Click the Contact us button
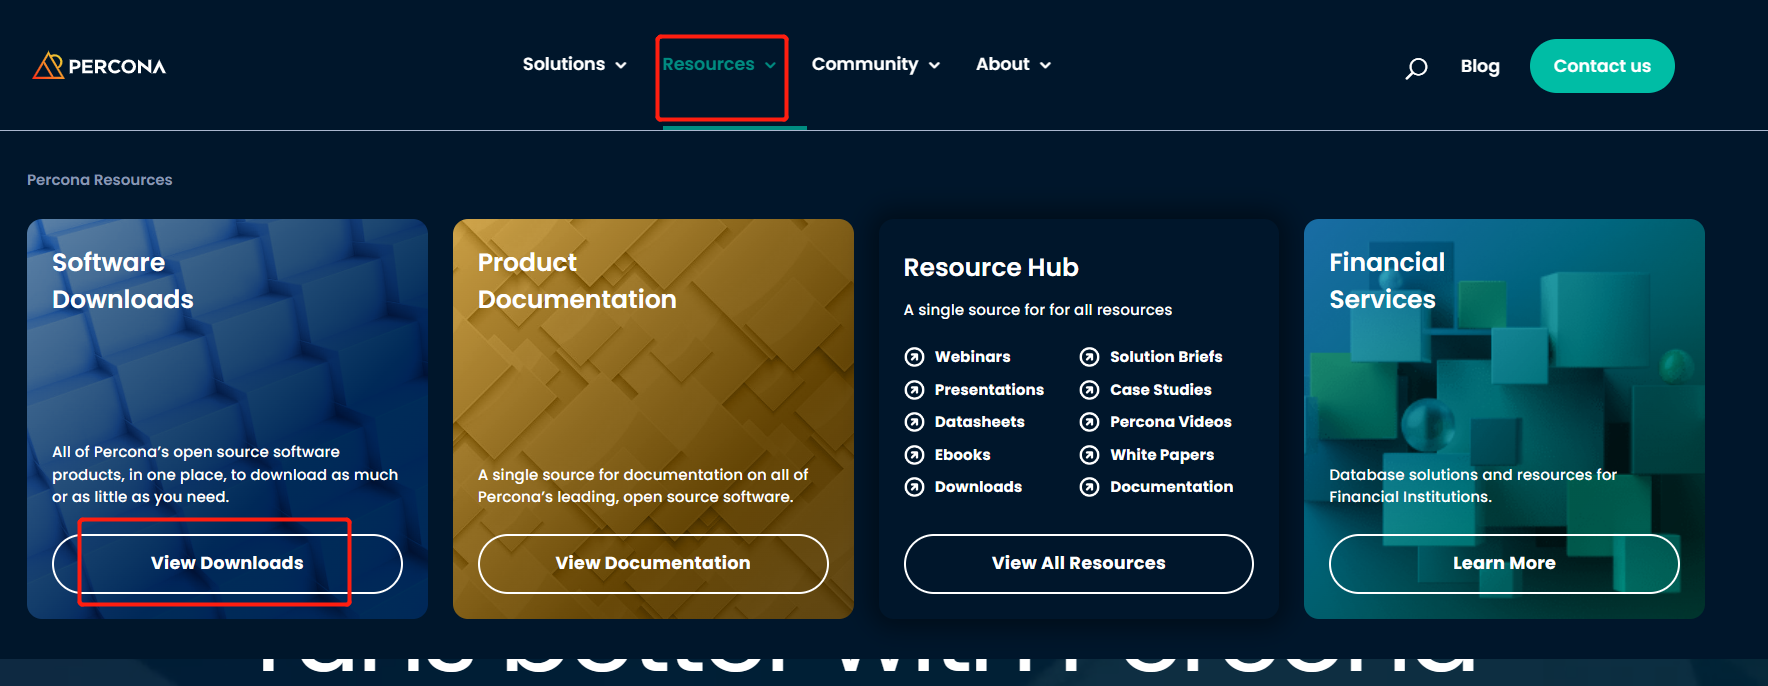This screenshot has height=686, width=1768. tap(1602, 66)
